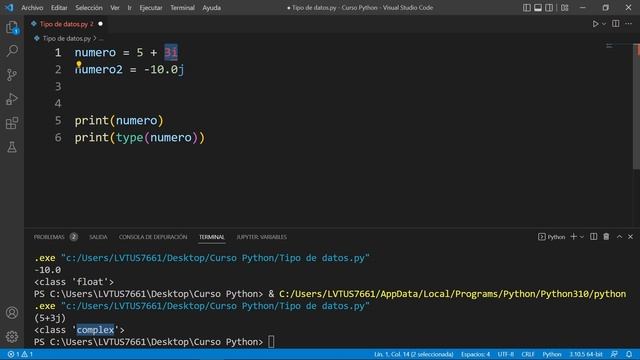Select interpreter 3.10.5 64-bit

[x=586, y=354]
